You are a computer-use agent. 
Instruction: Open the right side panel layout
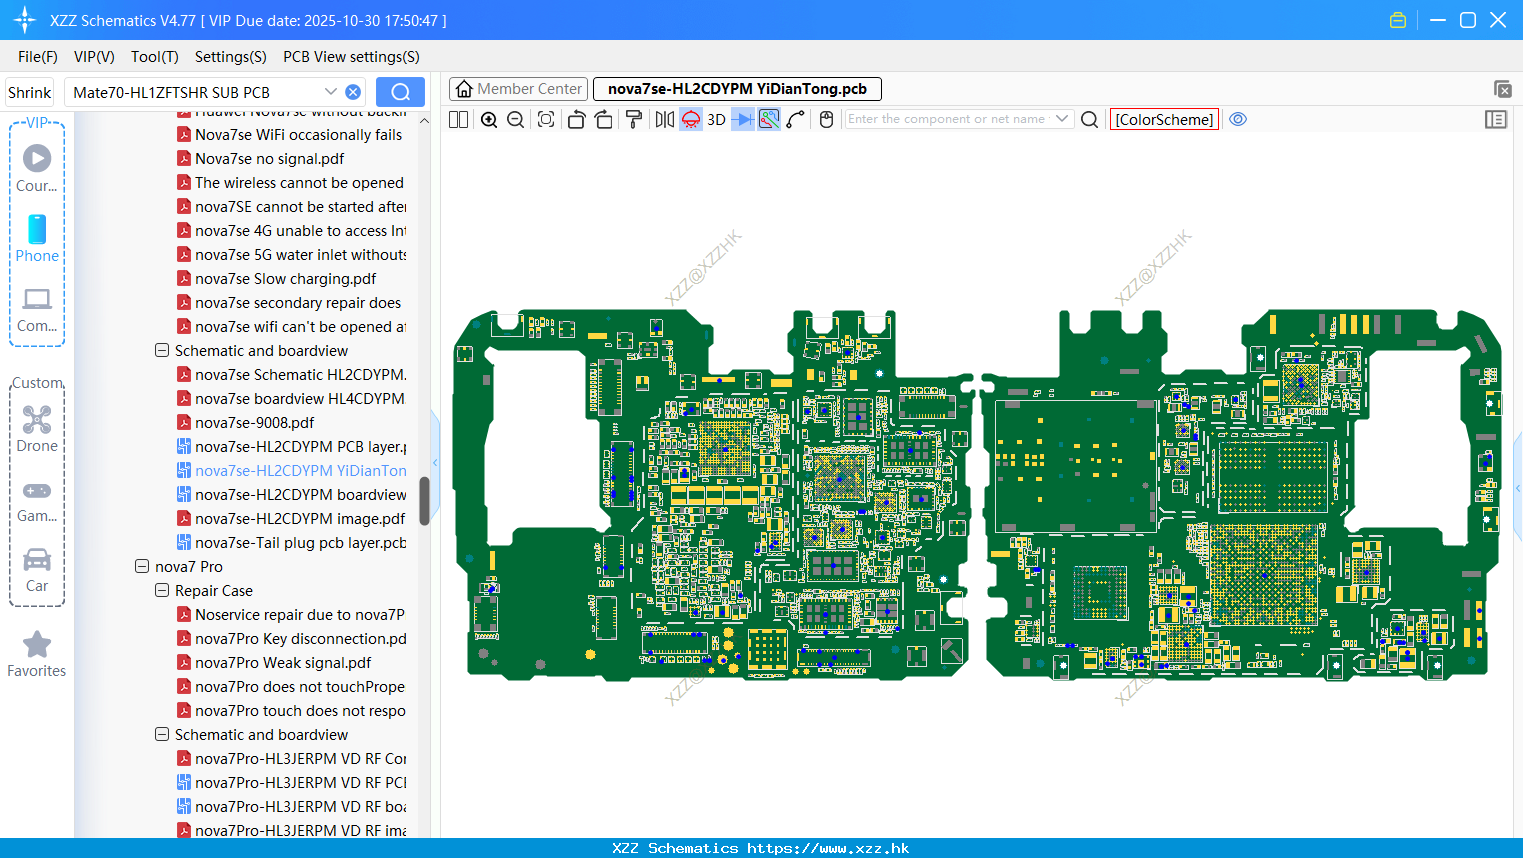click(x=1496, y=119)
